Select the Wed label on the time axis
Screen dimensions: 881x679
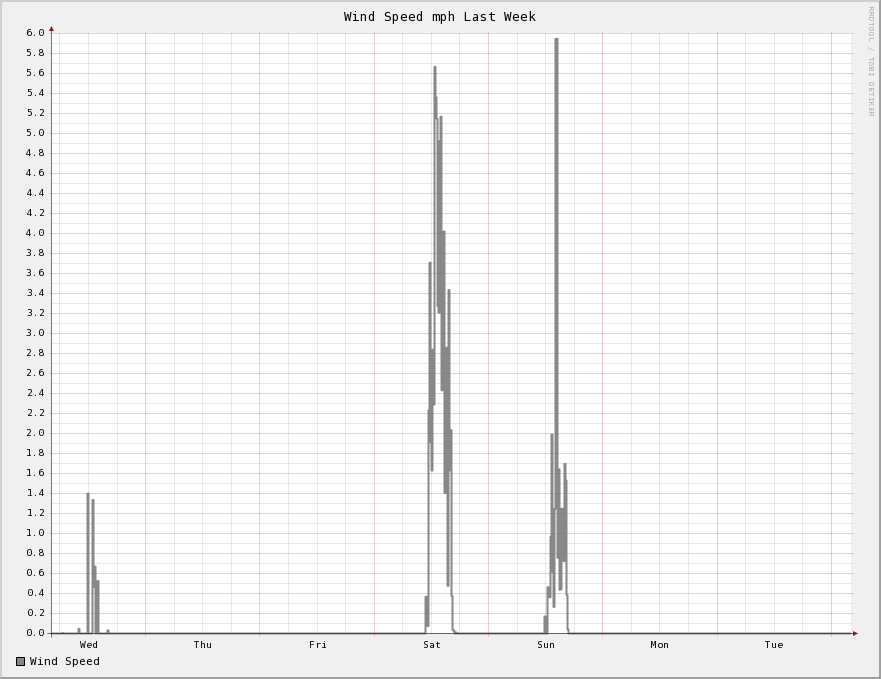click(89, 645)
